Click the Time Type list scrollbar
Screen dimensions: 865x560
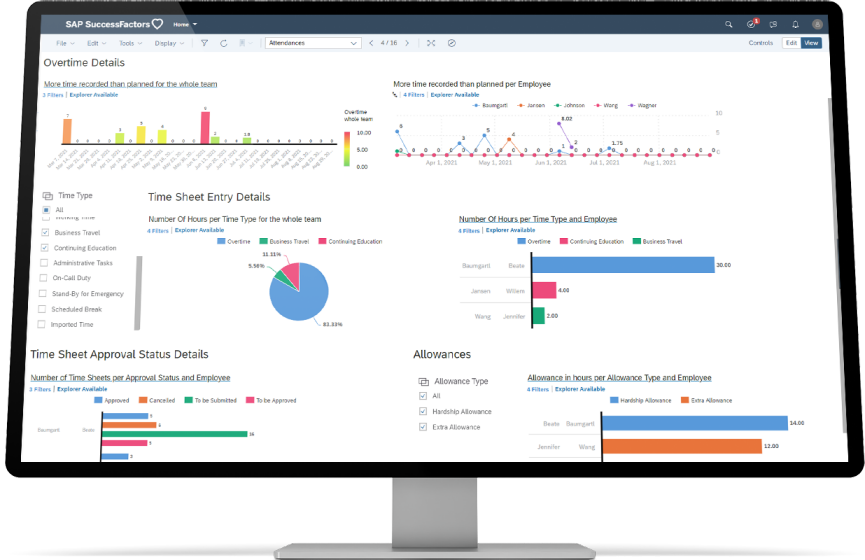(138, 290)
